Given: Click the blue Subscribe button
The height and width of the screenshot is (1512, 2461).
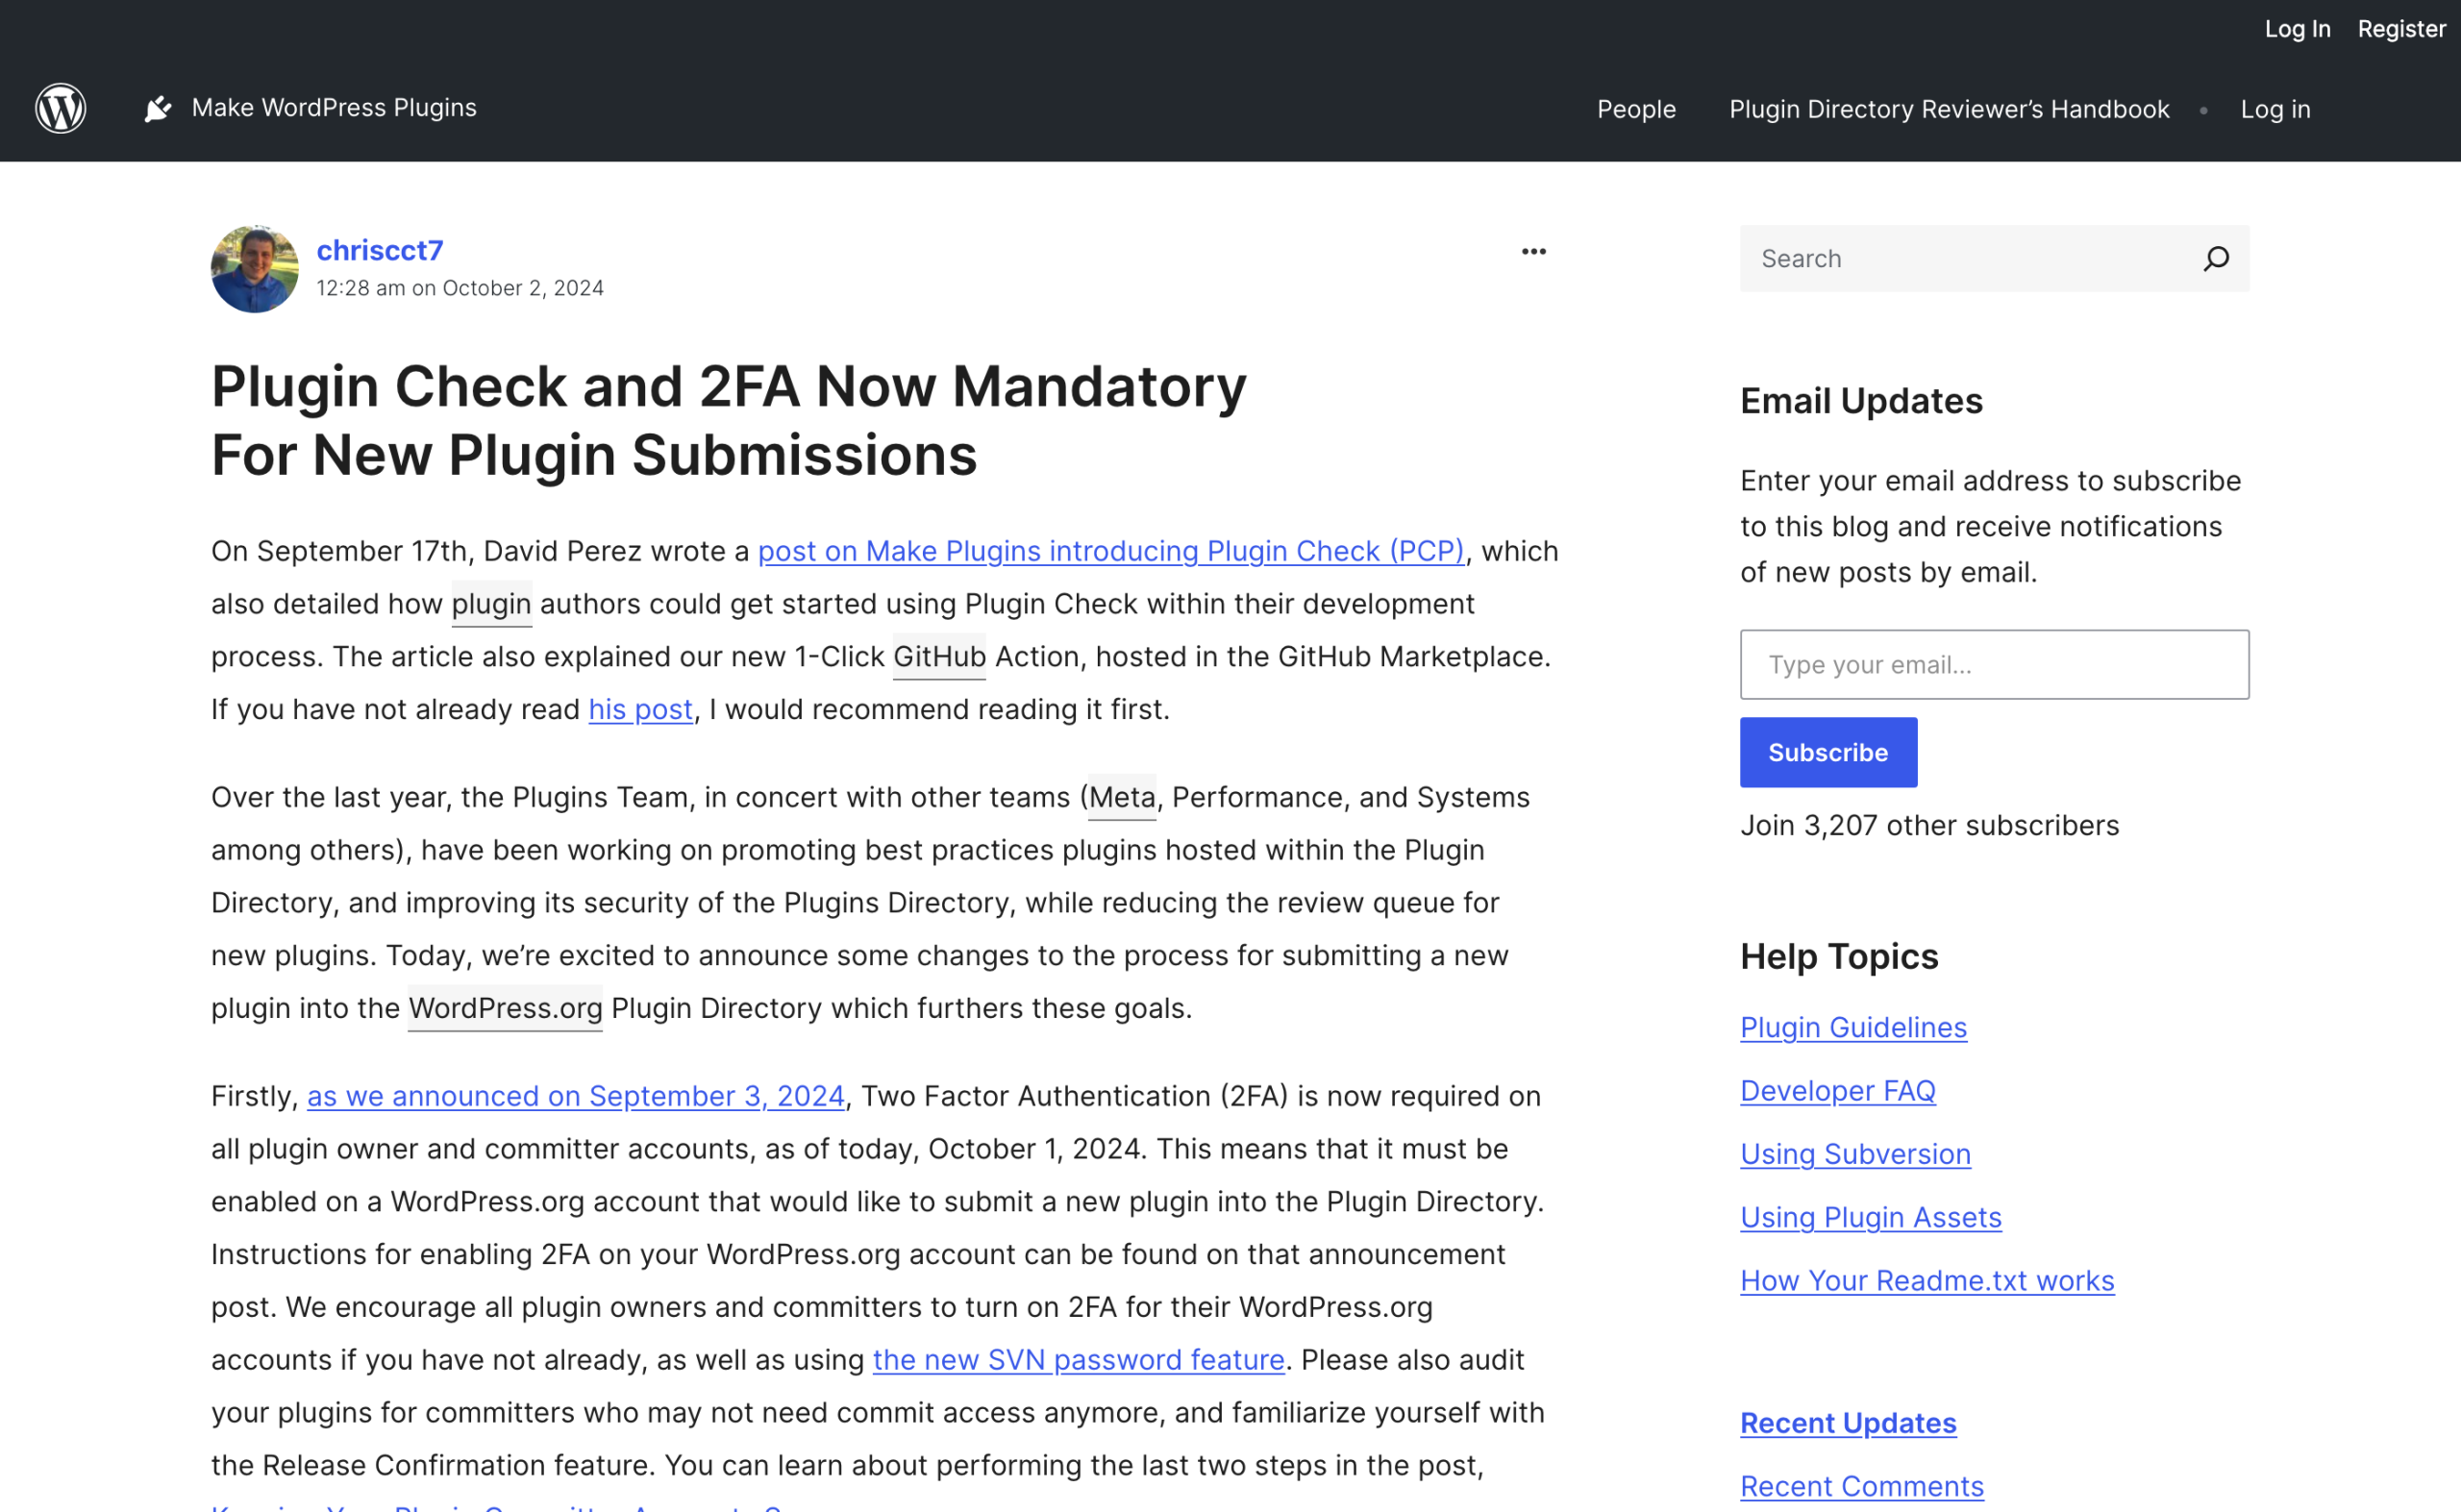Looking at the screenshot, I should [x=1829, y=753].
